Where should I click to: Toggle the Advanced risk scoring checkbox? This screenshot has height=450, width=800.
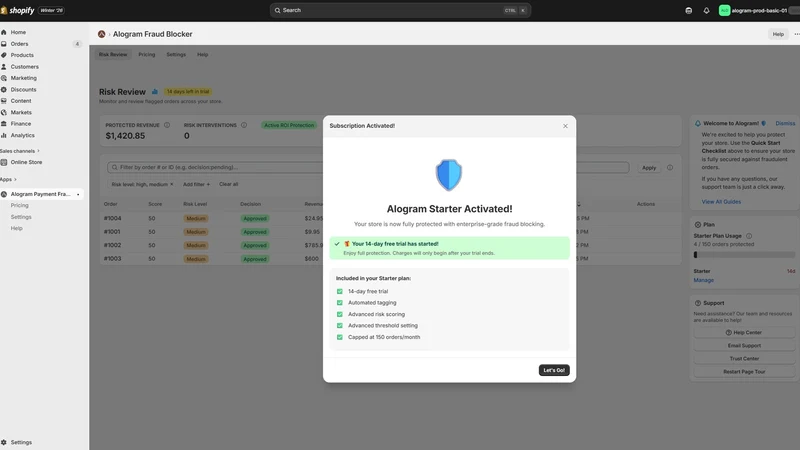(x=340, y=314)
